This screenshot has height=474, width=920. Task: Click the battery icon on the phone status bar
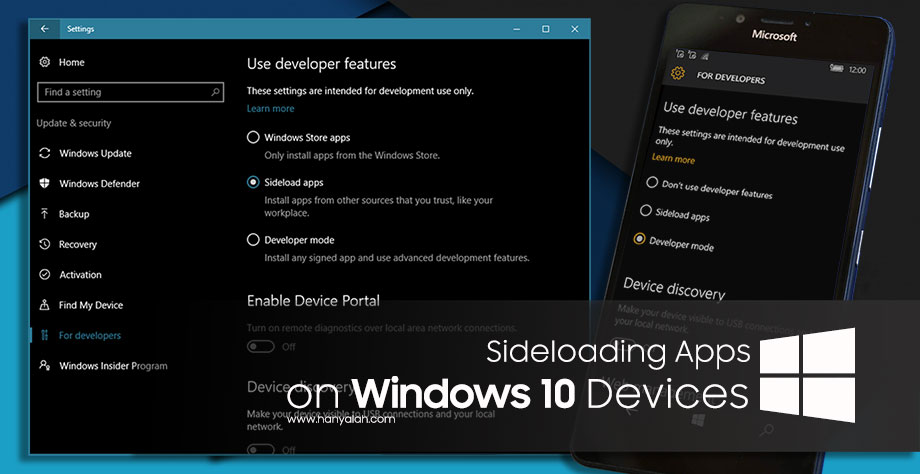837,69
